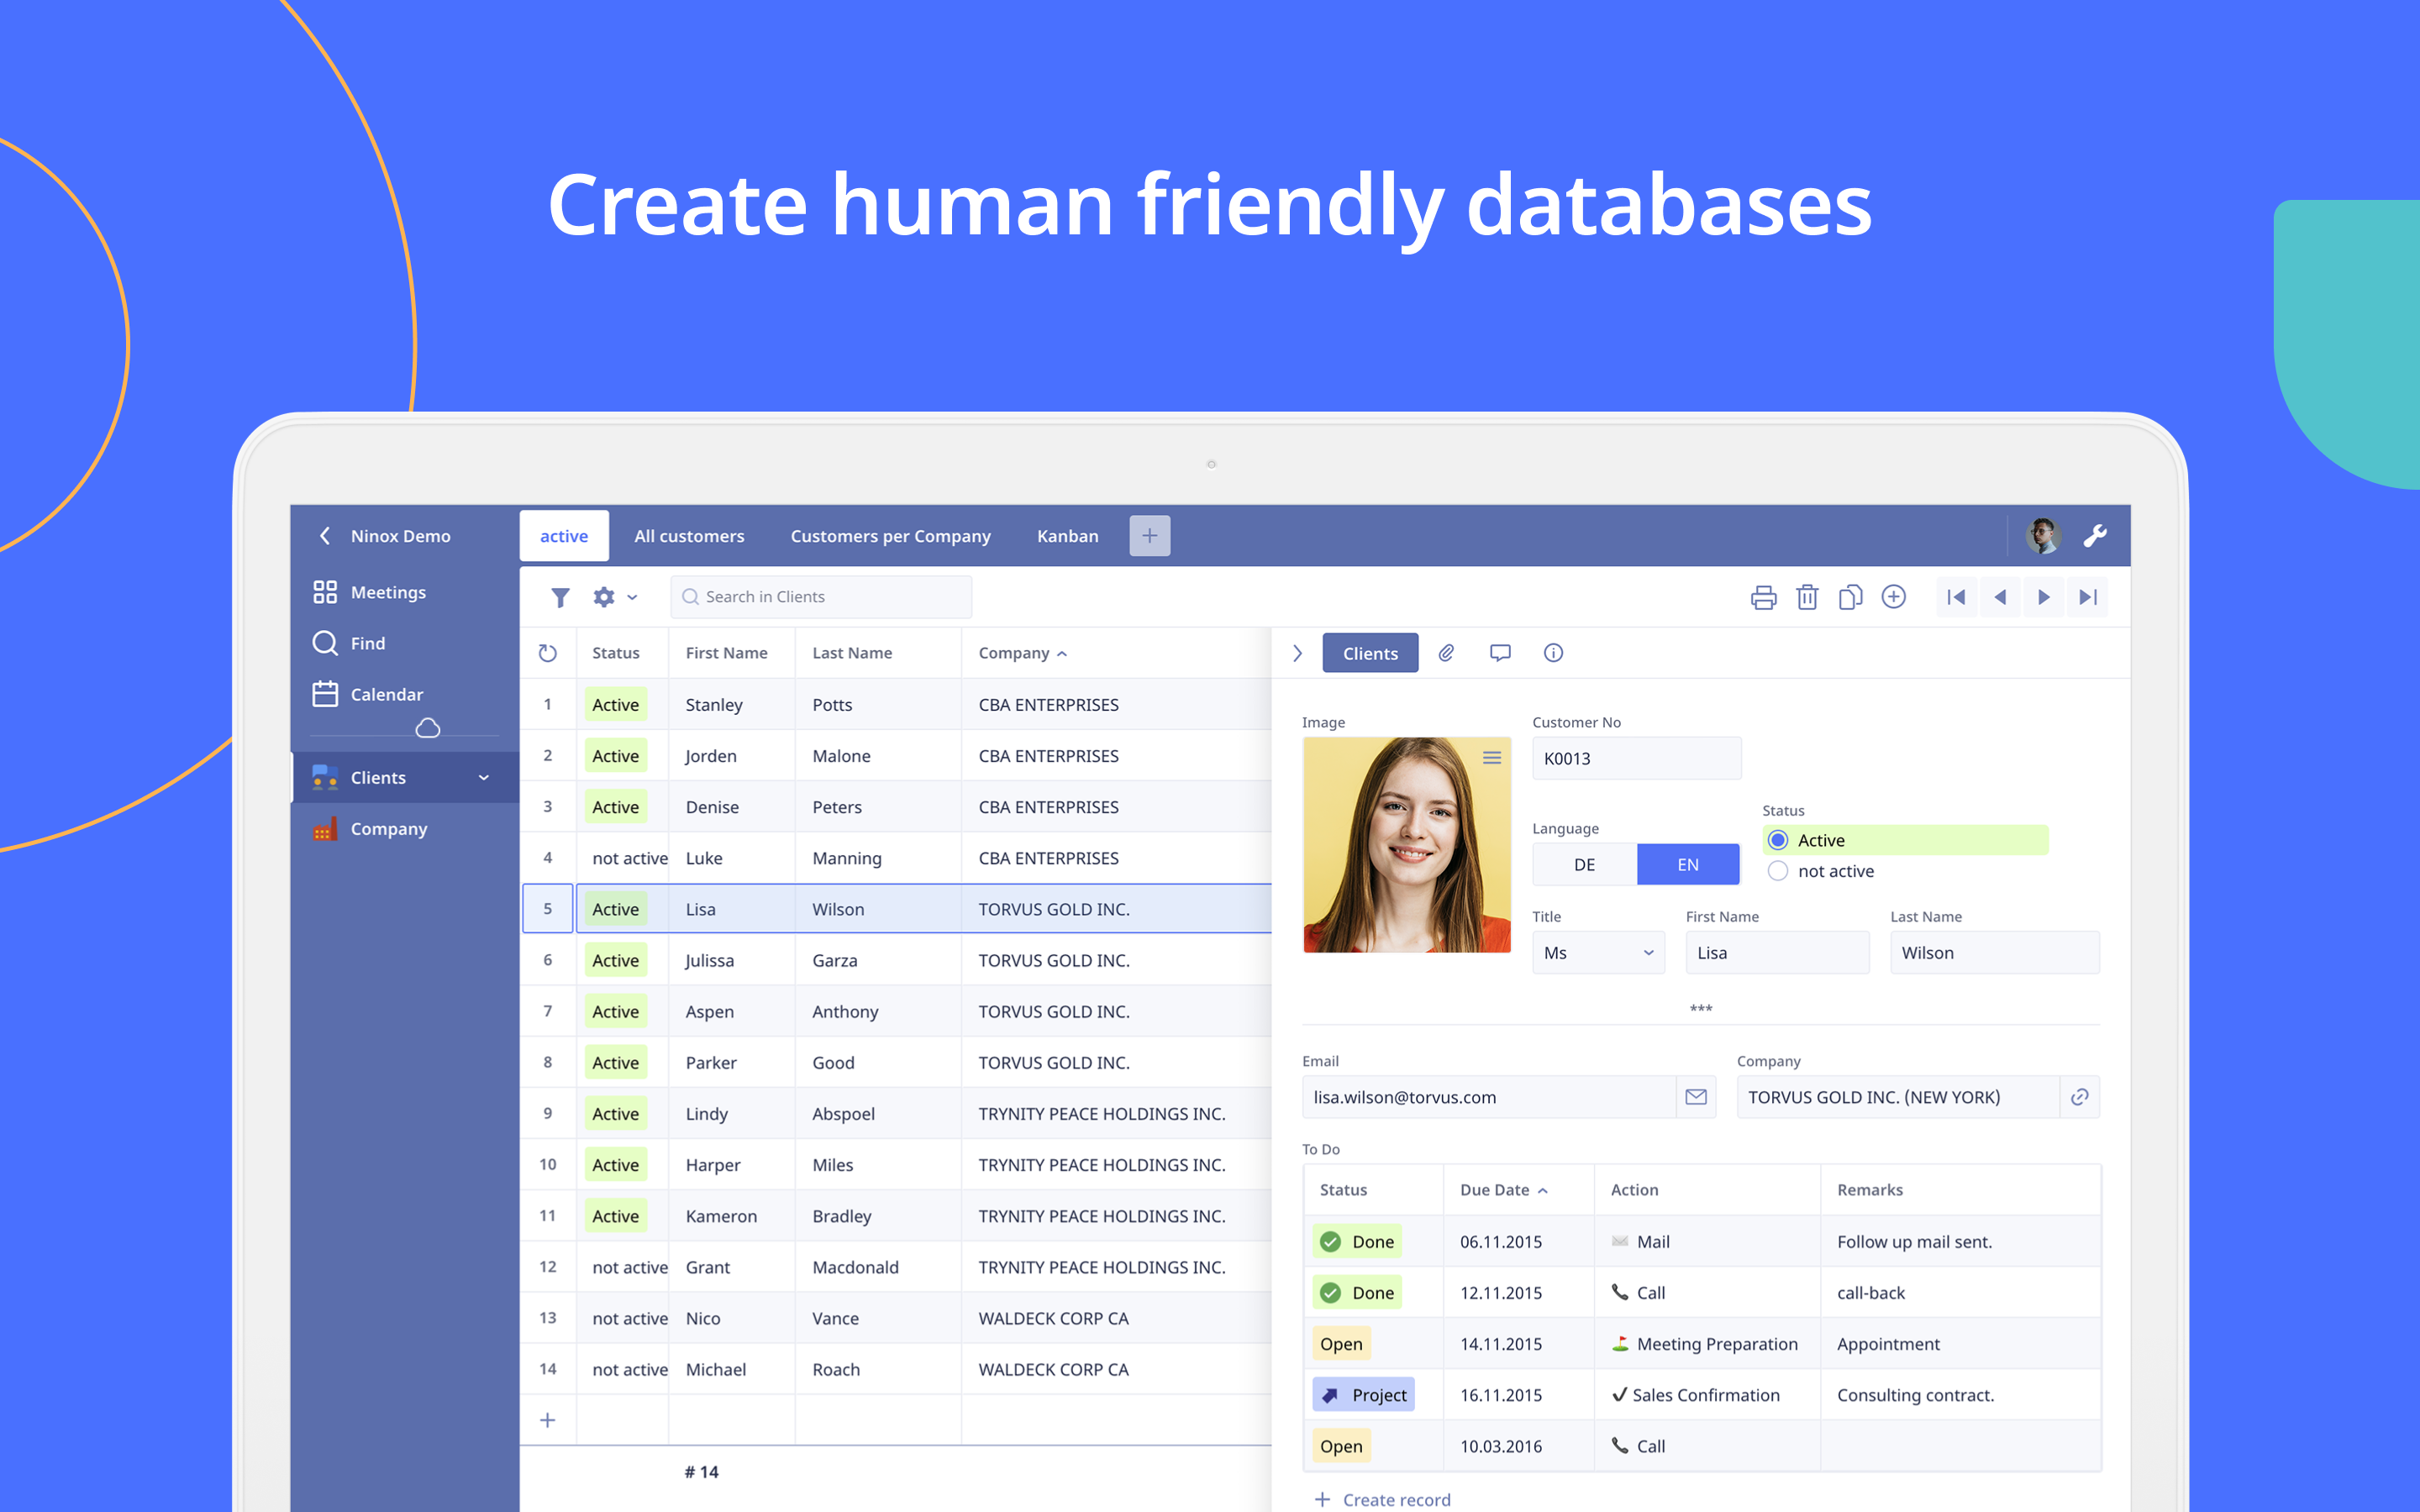Screen dimensions: 2420x1512
Task: Click the settings gear icon in toolbar
Action: click(604, 597)
